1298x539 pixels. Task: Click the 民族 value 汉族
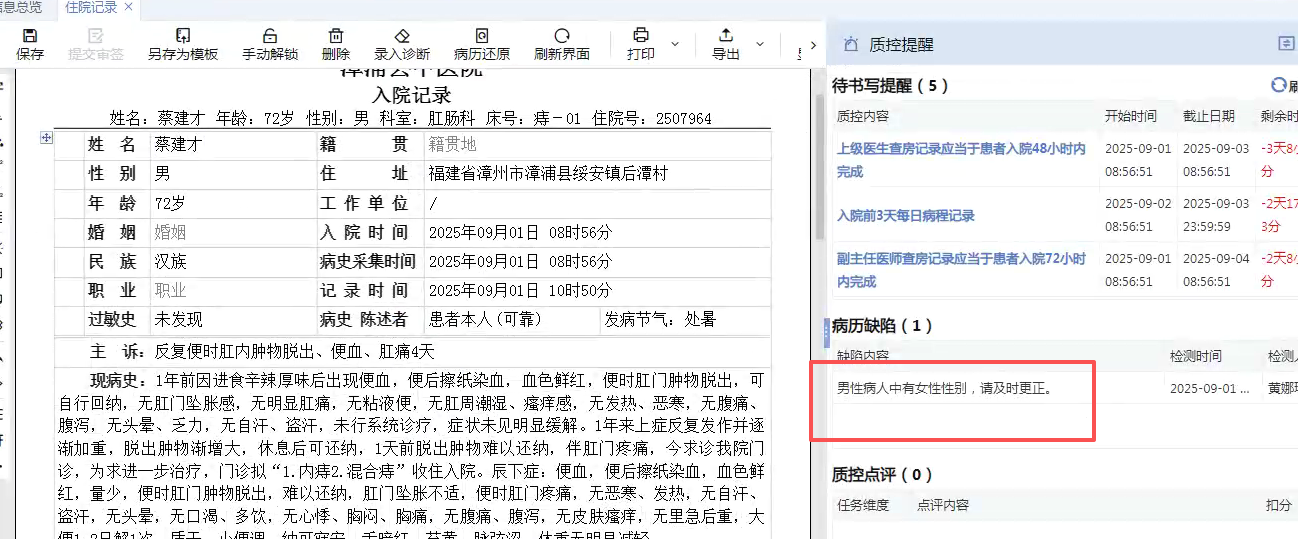pos(170,262)
